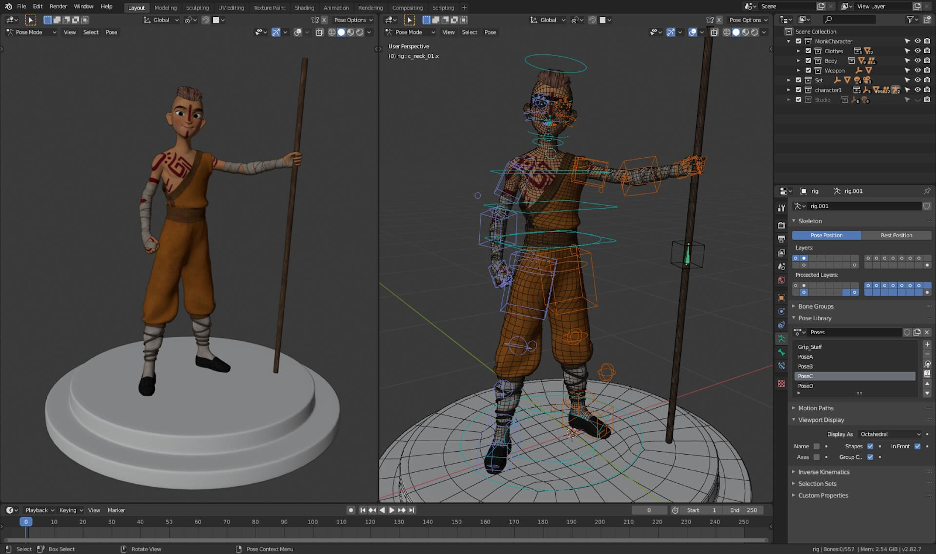Toggle render camera icon for MonkCharacter
Viewport: 936px width, 554px height.
point(928,41)
